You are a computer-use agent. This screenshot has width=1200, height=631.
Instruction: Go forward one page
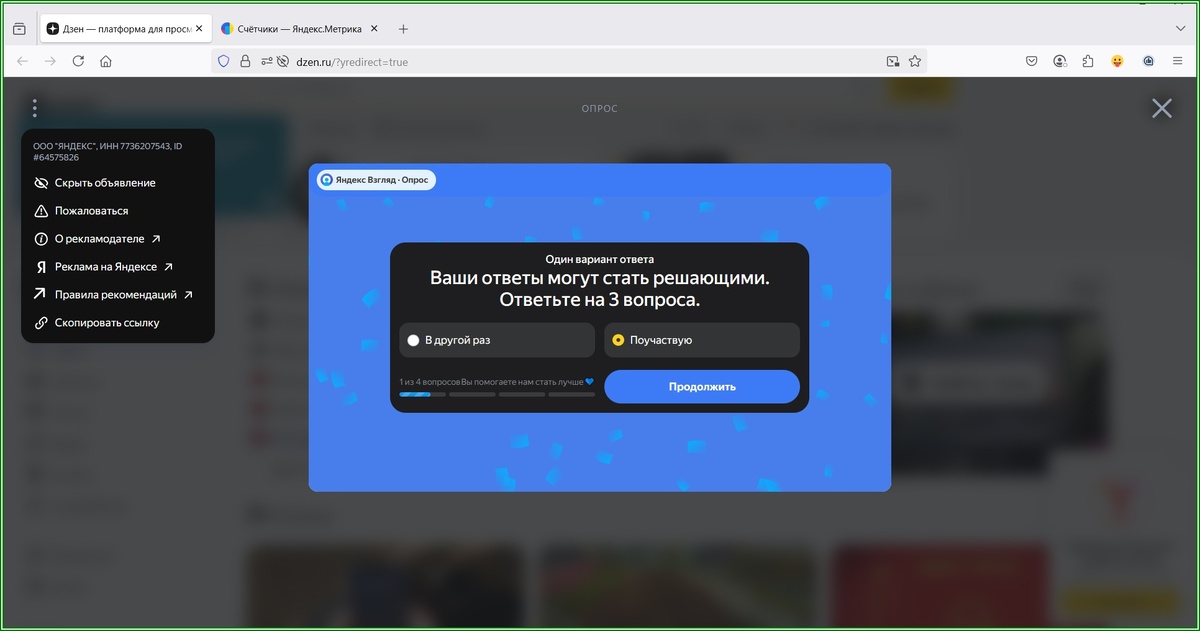pyautogui.click(x=50, y=61)
